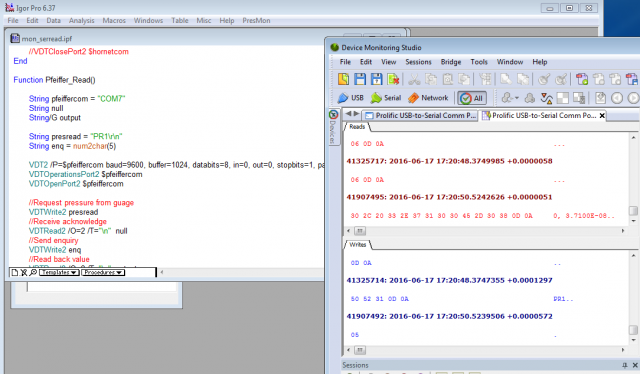The image size is (640, 374).
Task: Toggle the USB device filter
Action: tap(351, 98)
